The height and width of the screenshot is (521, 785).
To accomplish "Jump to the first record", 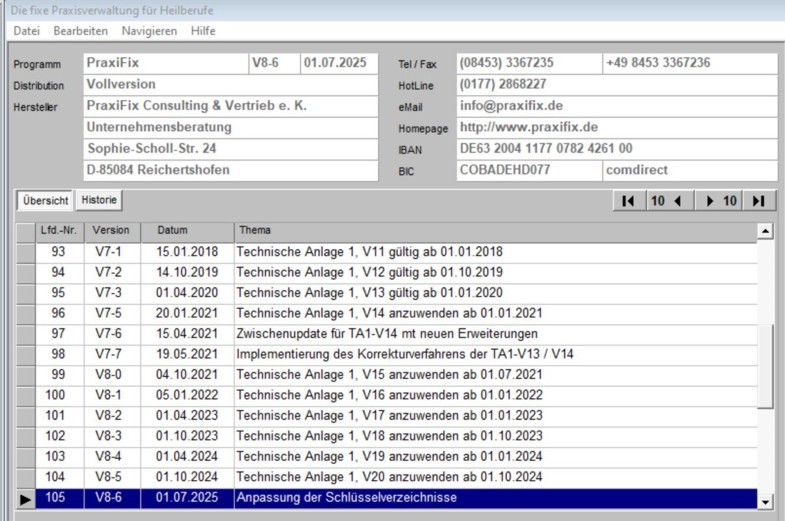I will pos(628,201).
